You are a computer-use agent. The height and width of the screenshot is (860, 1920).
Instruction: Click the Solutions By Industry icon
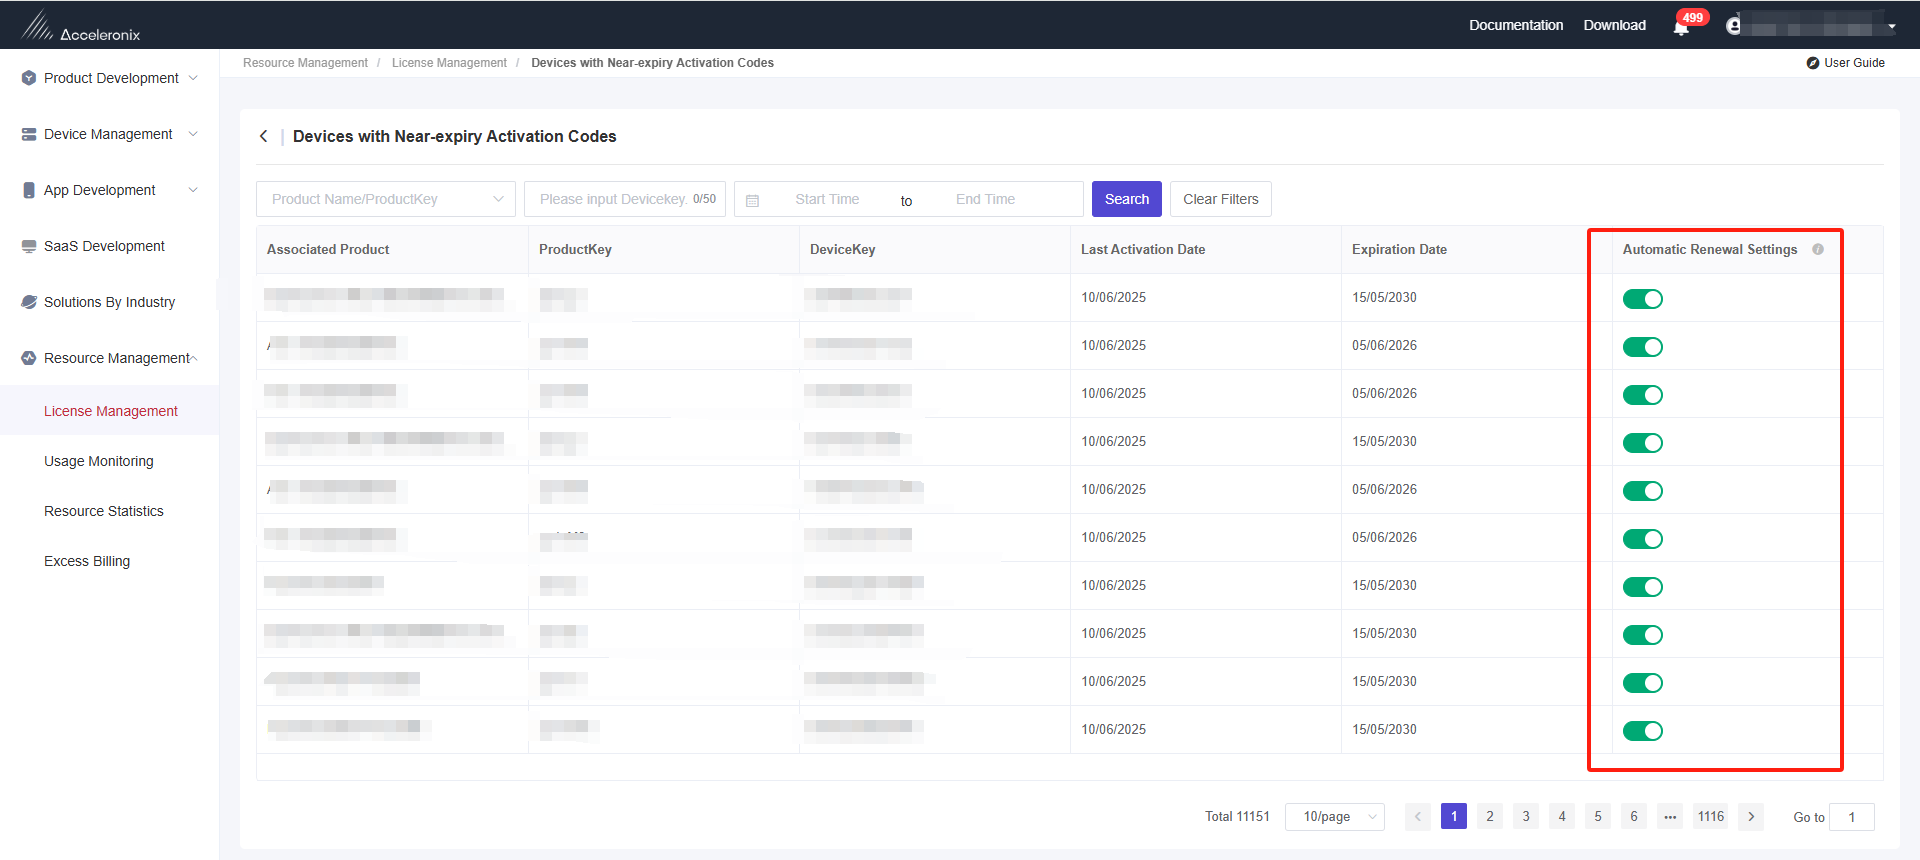29,302
